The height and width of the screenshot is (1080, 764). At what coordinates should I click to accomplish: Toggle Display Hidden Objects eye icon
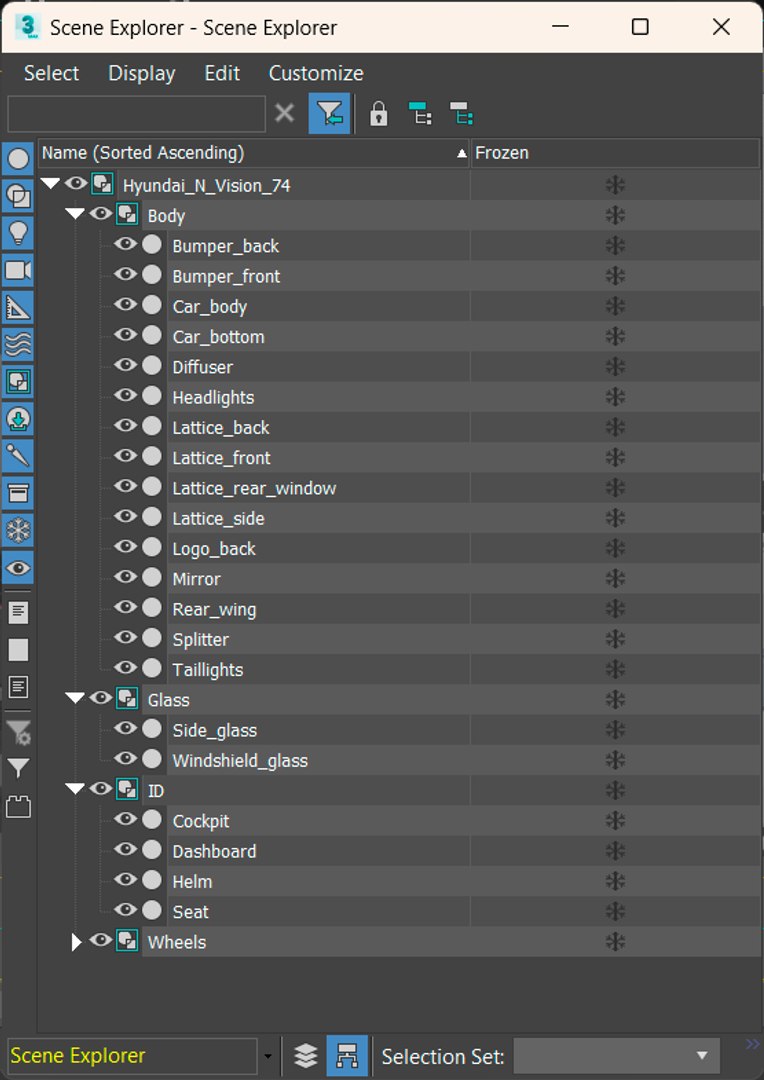(18, 568)
